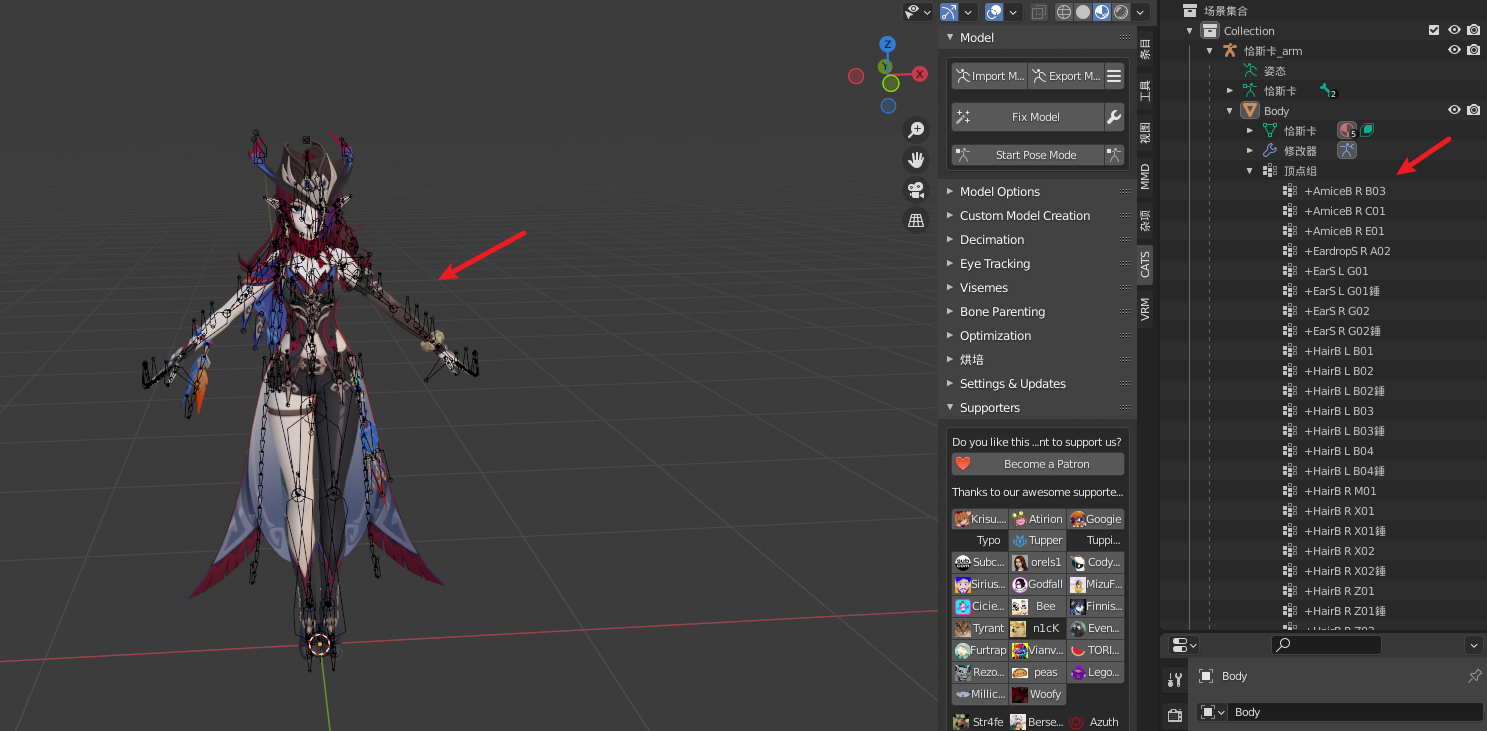Select +HairB L B01 vertex group row
Image resolution: width=1487 pixels, height=731 pixels.
(1339, 351)
